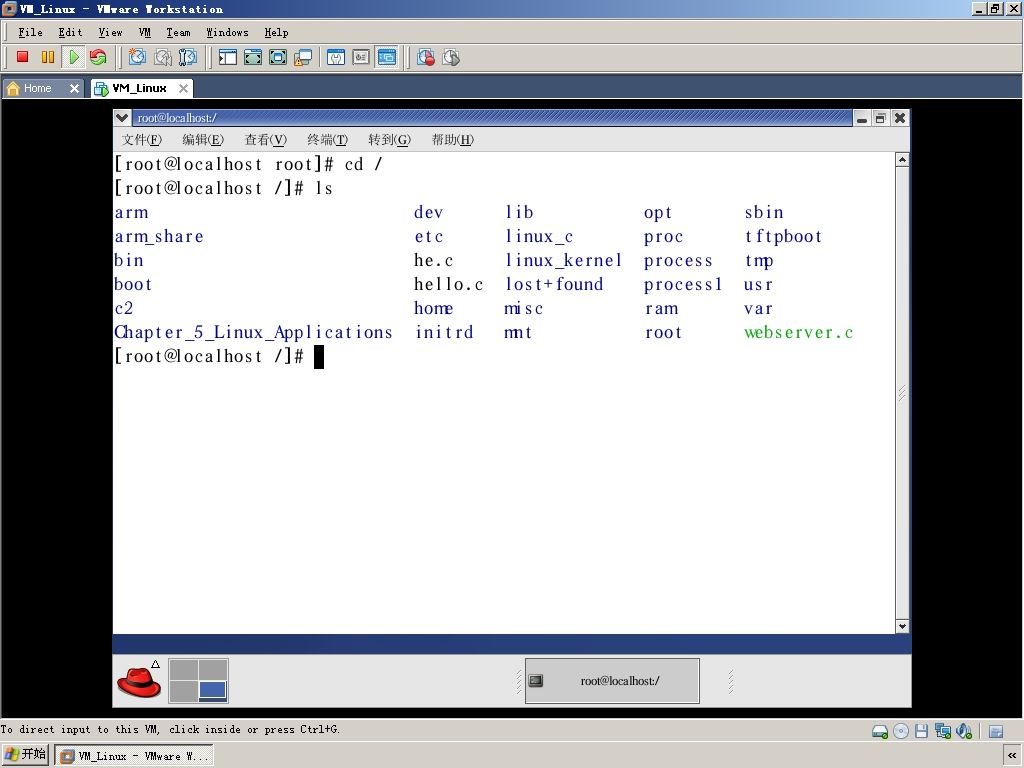The height and width of the screenshot is (768, 1024).
Task: Click the CD-ROM device status icon
Action: pos(901,731)
